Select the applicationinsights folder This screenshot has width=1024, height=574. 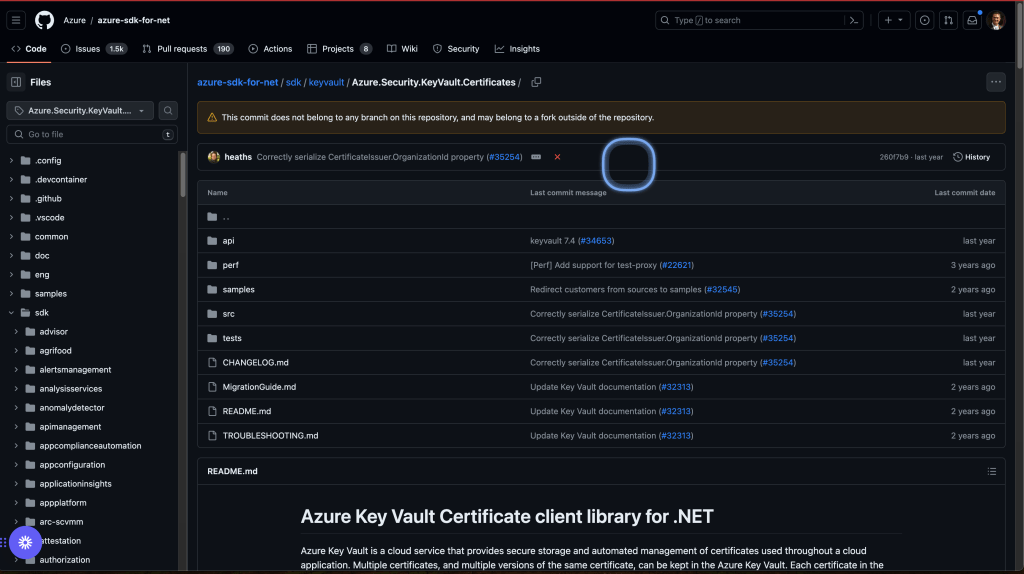pyautogui.click(x=75, y=484)
